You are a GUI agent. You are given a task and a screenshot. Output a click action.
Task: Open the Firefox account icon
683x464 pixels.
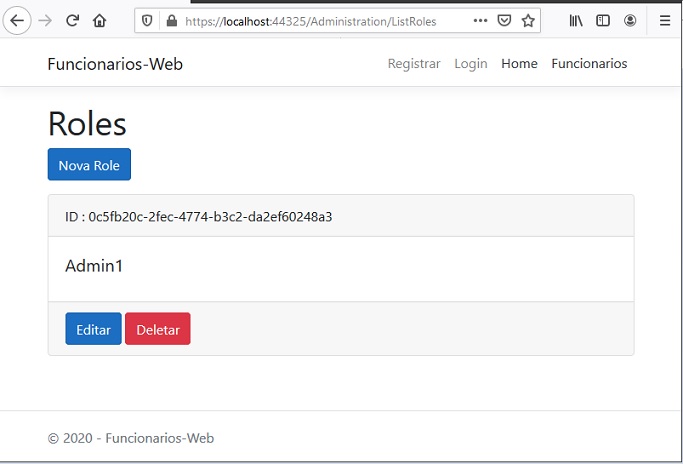(630, 20)
